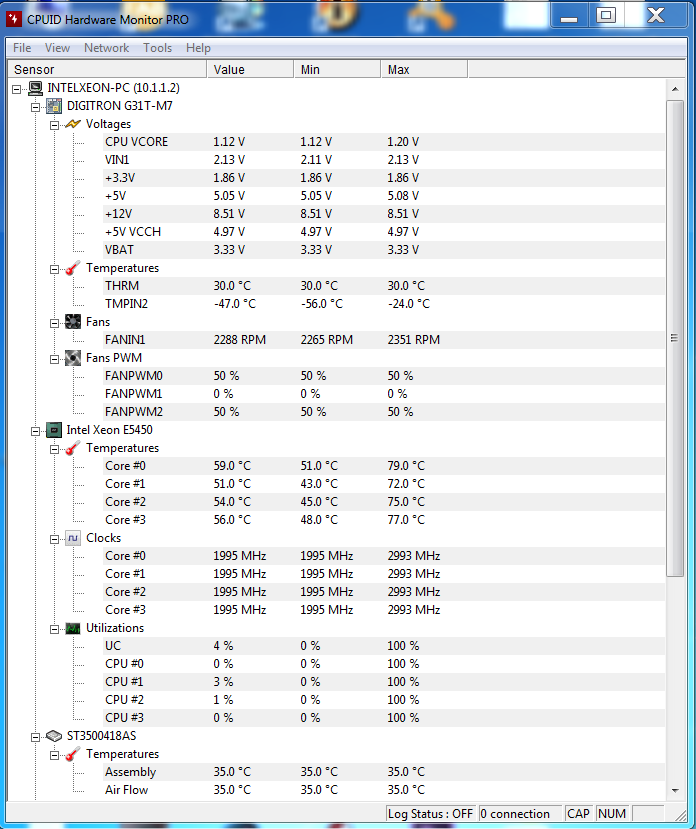Click the ST3500418AS hard drive icon

[x=54, y=736]
